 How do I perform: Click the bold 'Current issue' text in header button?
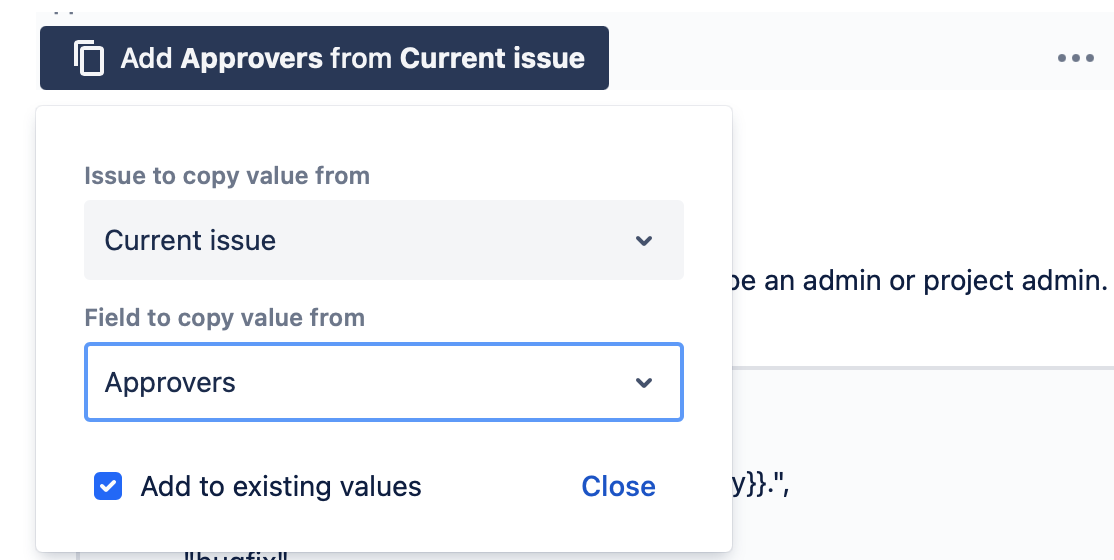(x=492, y=58)
